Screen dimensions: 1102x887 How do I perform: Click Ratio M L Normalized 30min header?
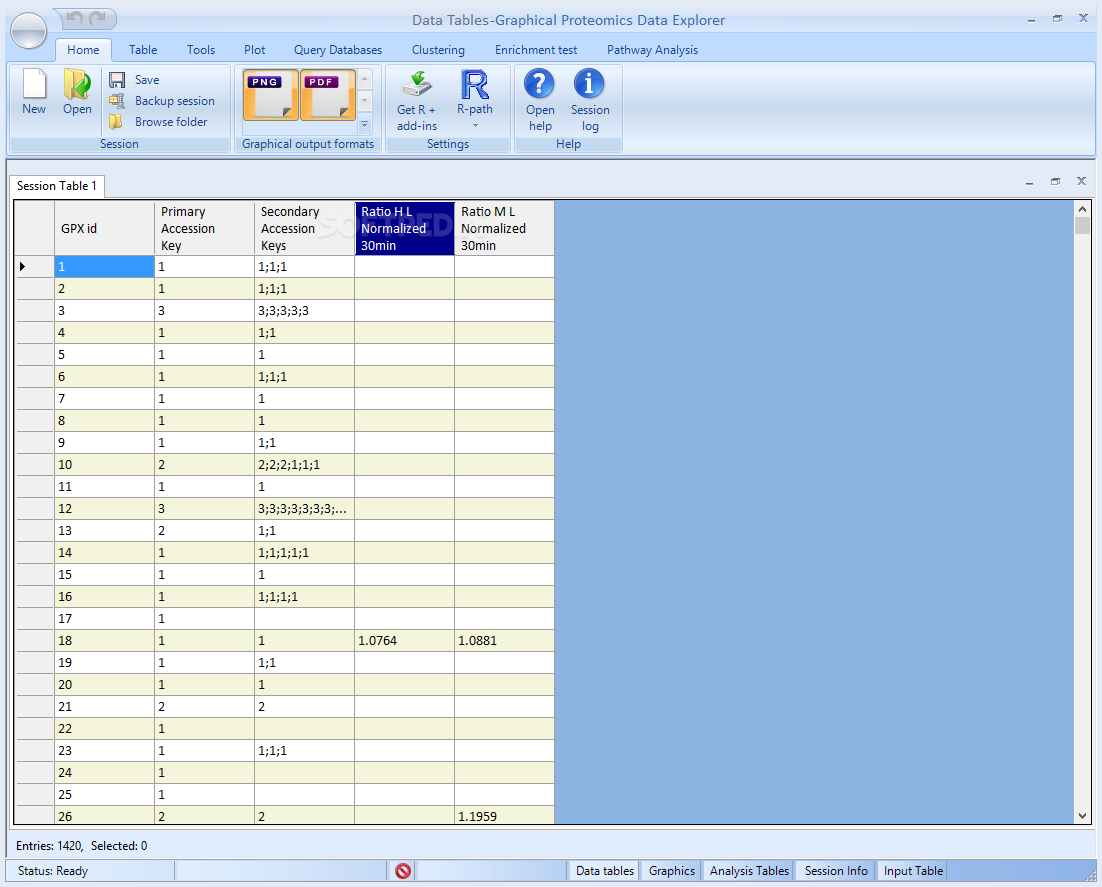tap(504, 228)
